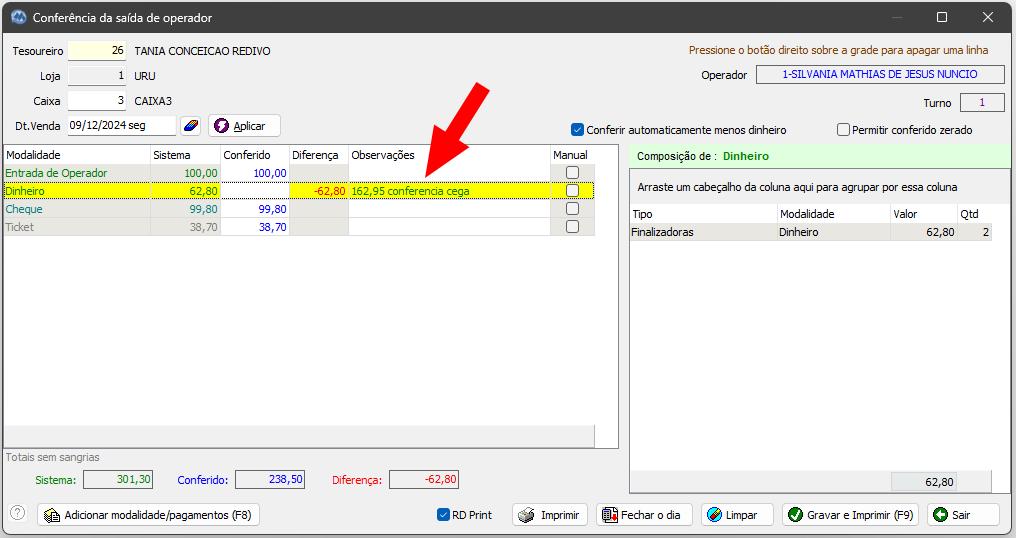Toggle Conferir automaticamente menos dinheiro checkbox

577,130
